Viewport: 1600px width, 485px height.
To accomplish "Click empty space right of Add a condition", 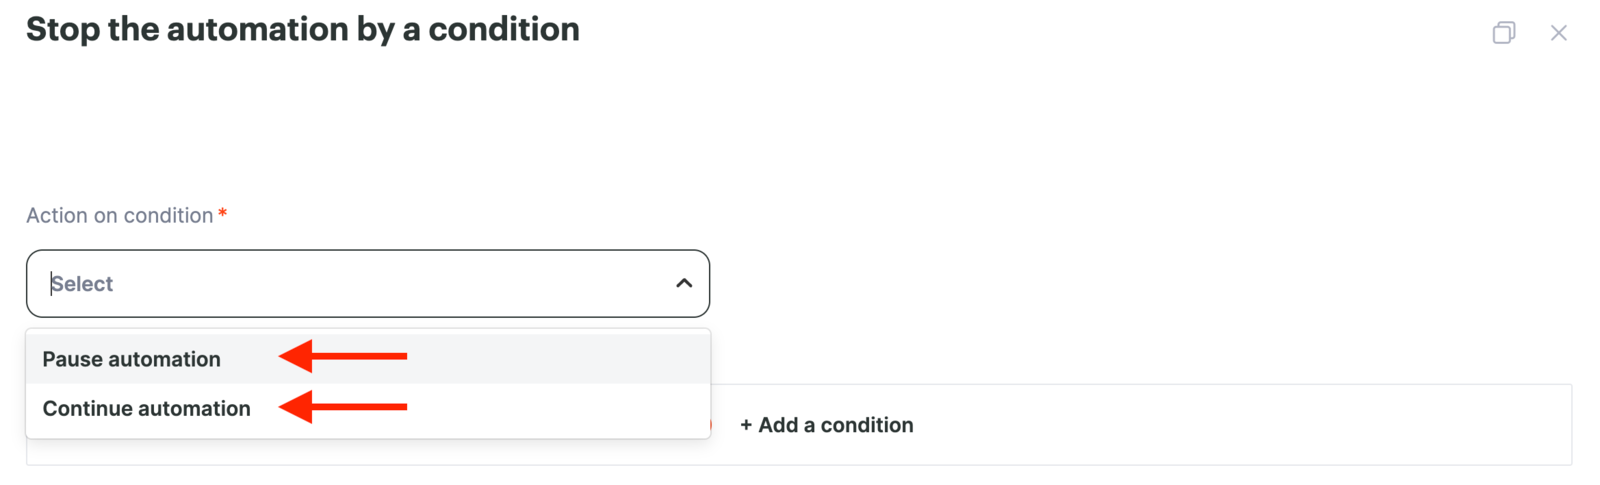I will (1240, 425).
